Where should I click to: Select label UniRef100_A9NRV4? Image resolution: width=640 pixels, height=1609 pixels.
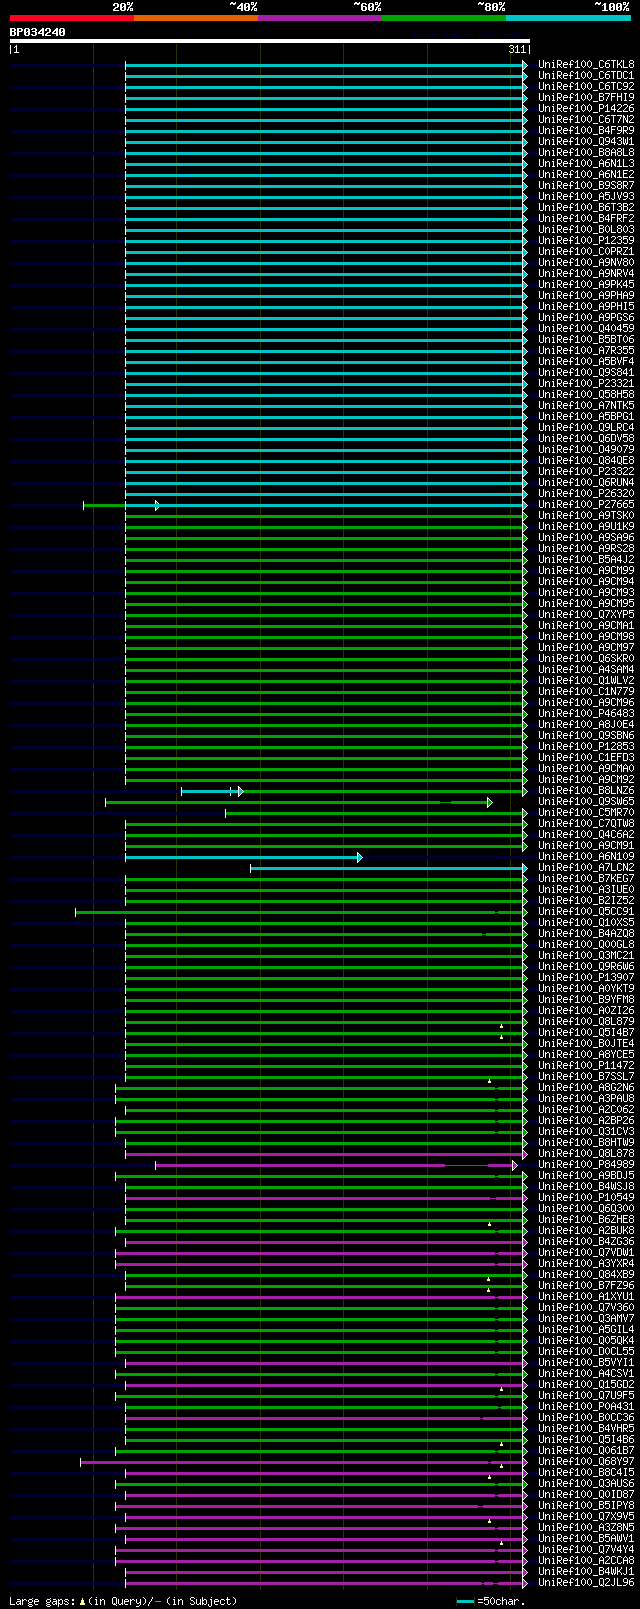point(586,273)
